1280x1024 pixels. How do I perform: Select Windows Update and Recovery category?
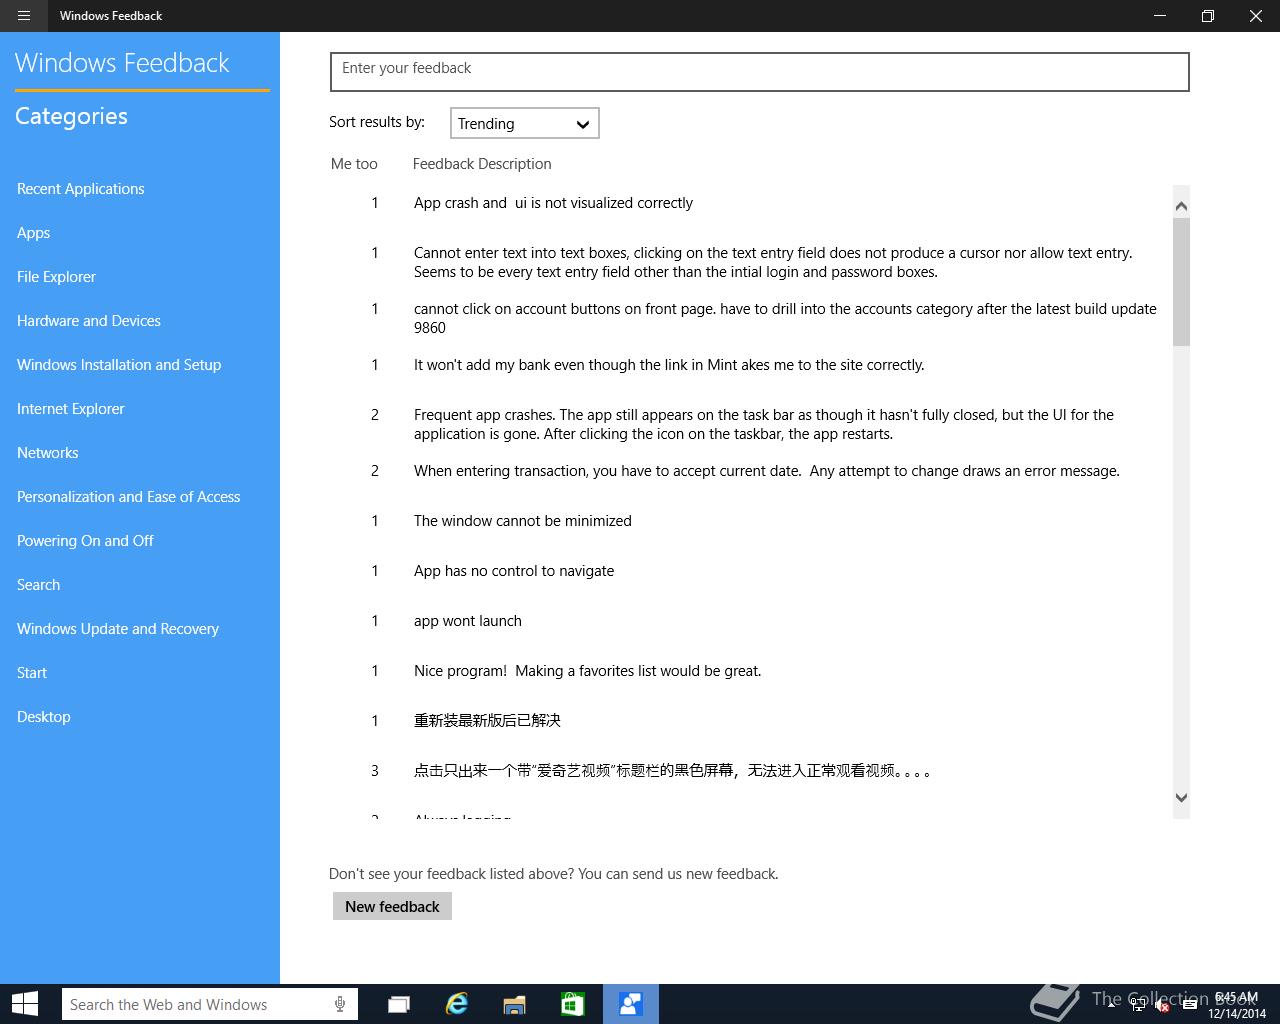coord(118,629)
